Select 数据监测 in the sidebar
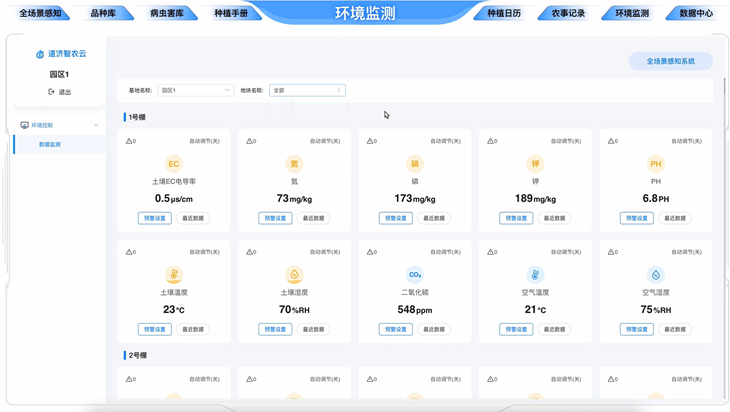Viewport: 730px width, 412px height. pos(60,144)
